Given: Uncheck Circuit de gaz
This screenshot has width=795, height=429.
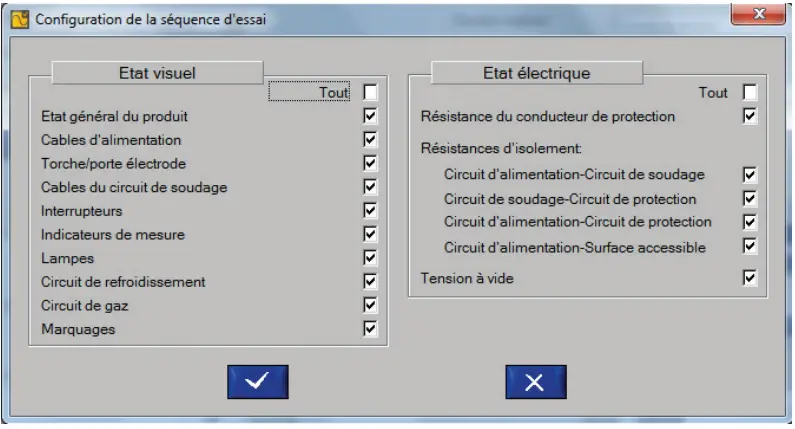Looking at the screenshot, I should point(370,305).
